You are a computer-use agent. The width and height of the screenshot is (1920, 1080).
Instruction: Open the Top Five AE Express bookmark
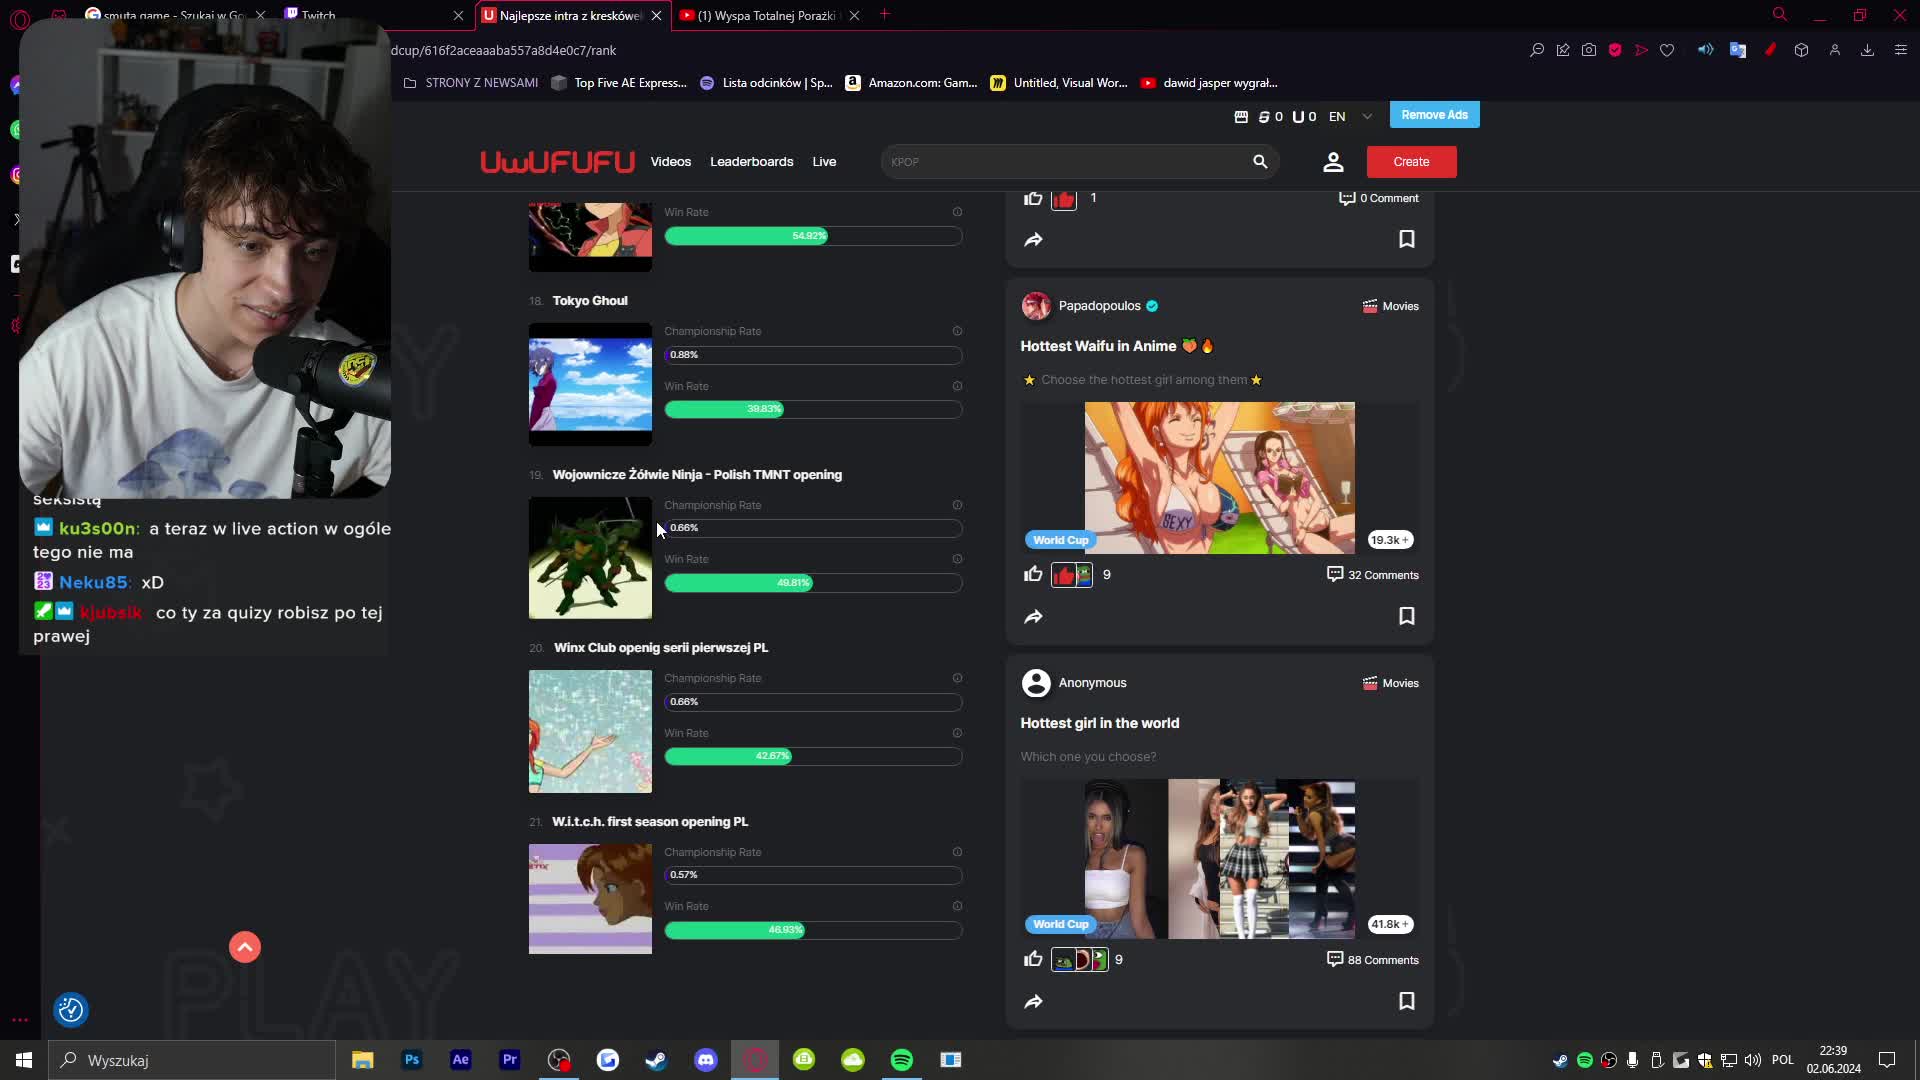620,83
